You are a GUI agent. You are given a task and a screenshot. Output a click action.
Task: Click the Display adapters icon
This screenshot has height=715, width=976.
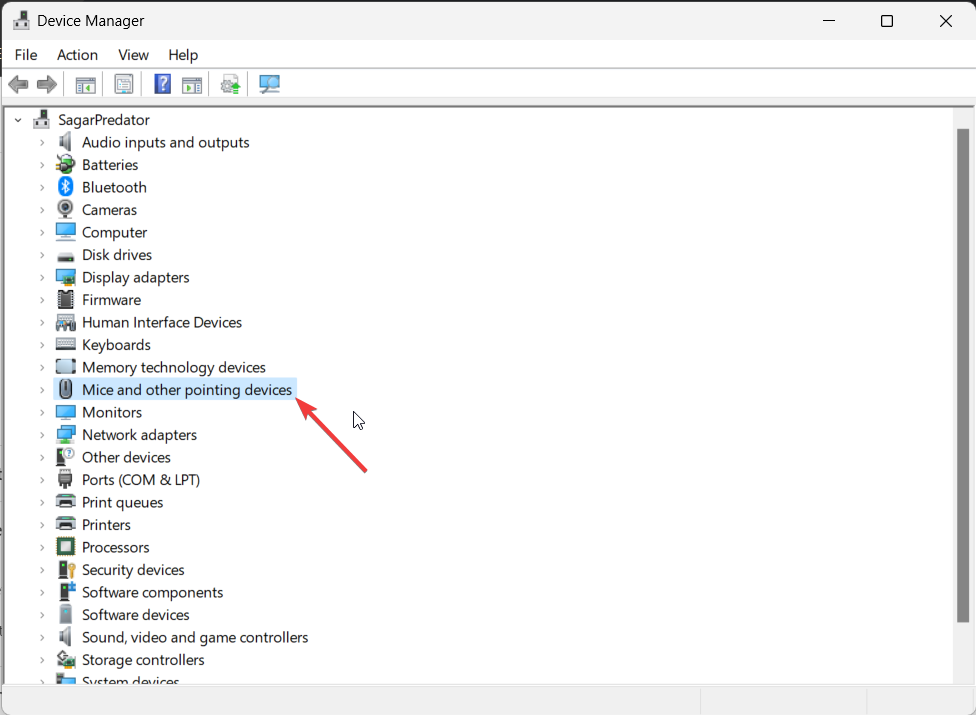(x=65, y=277)
